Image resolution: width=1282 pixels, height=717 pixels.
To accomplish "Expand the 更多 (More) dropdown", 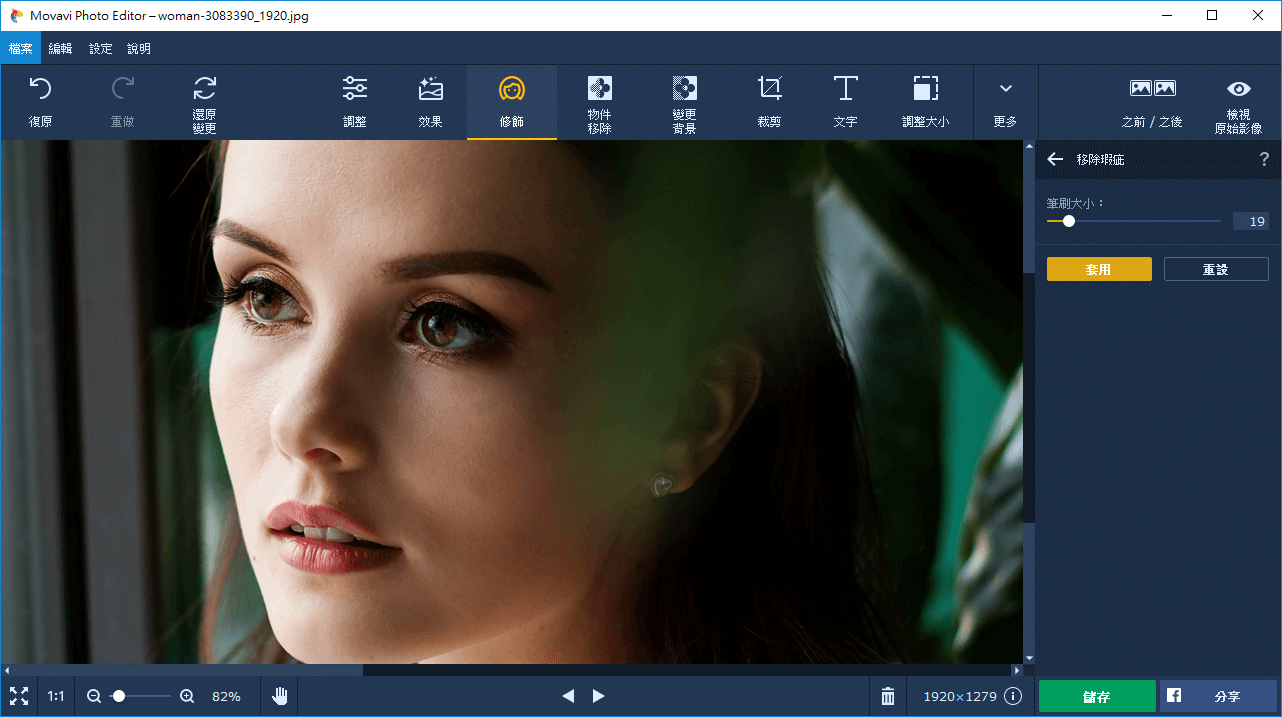I will (1005, 101).
